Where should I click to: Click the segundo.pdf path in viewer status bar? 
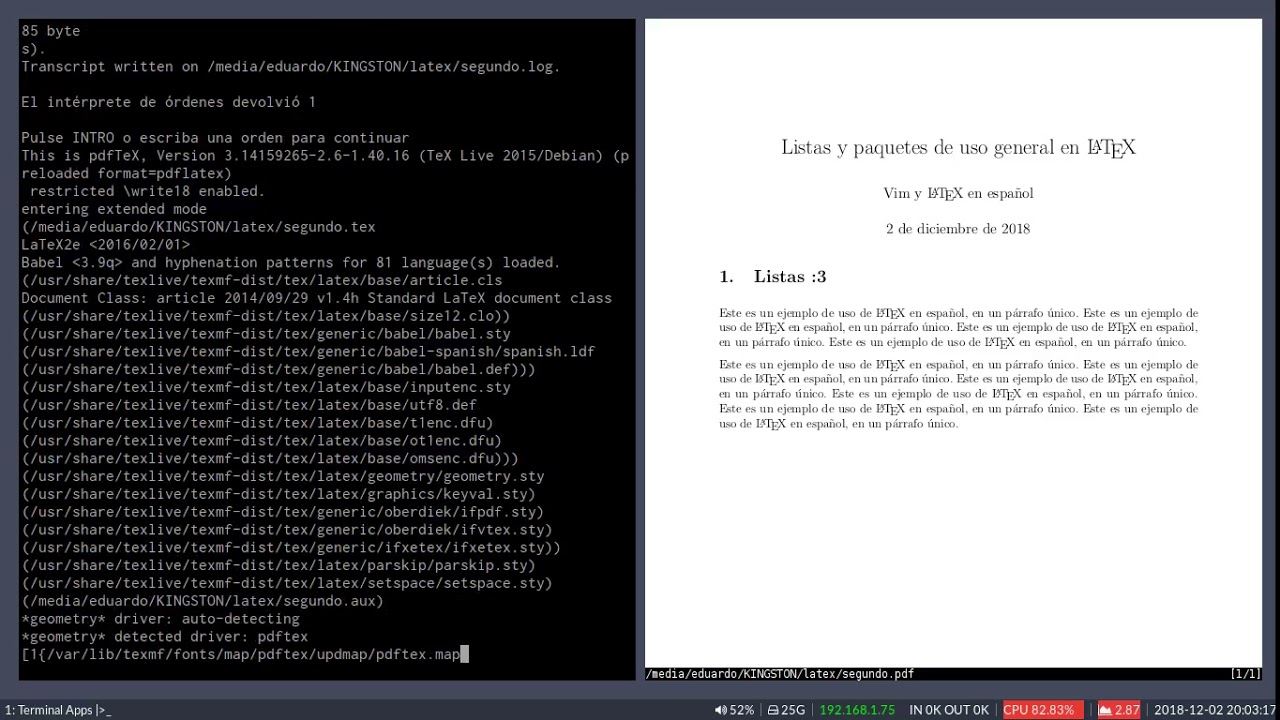781,674
